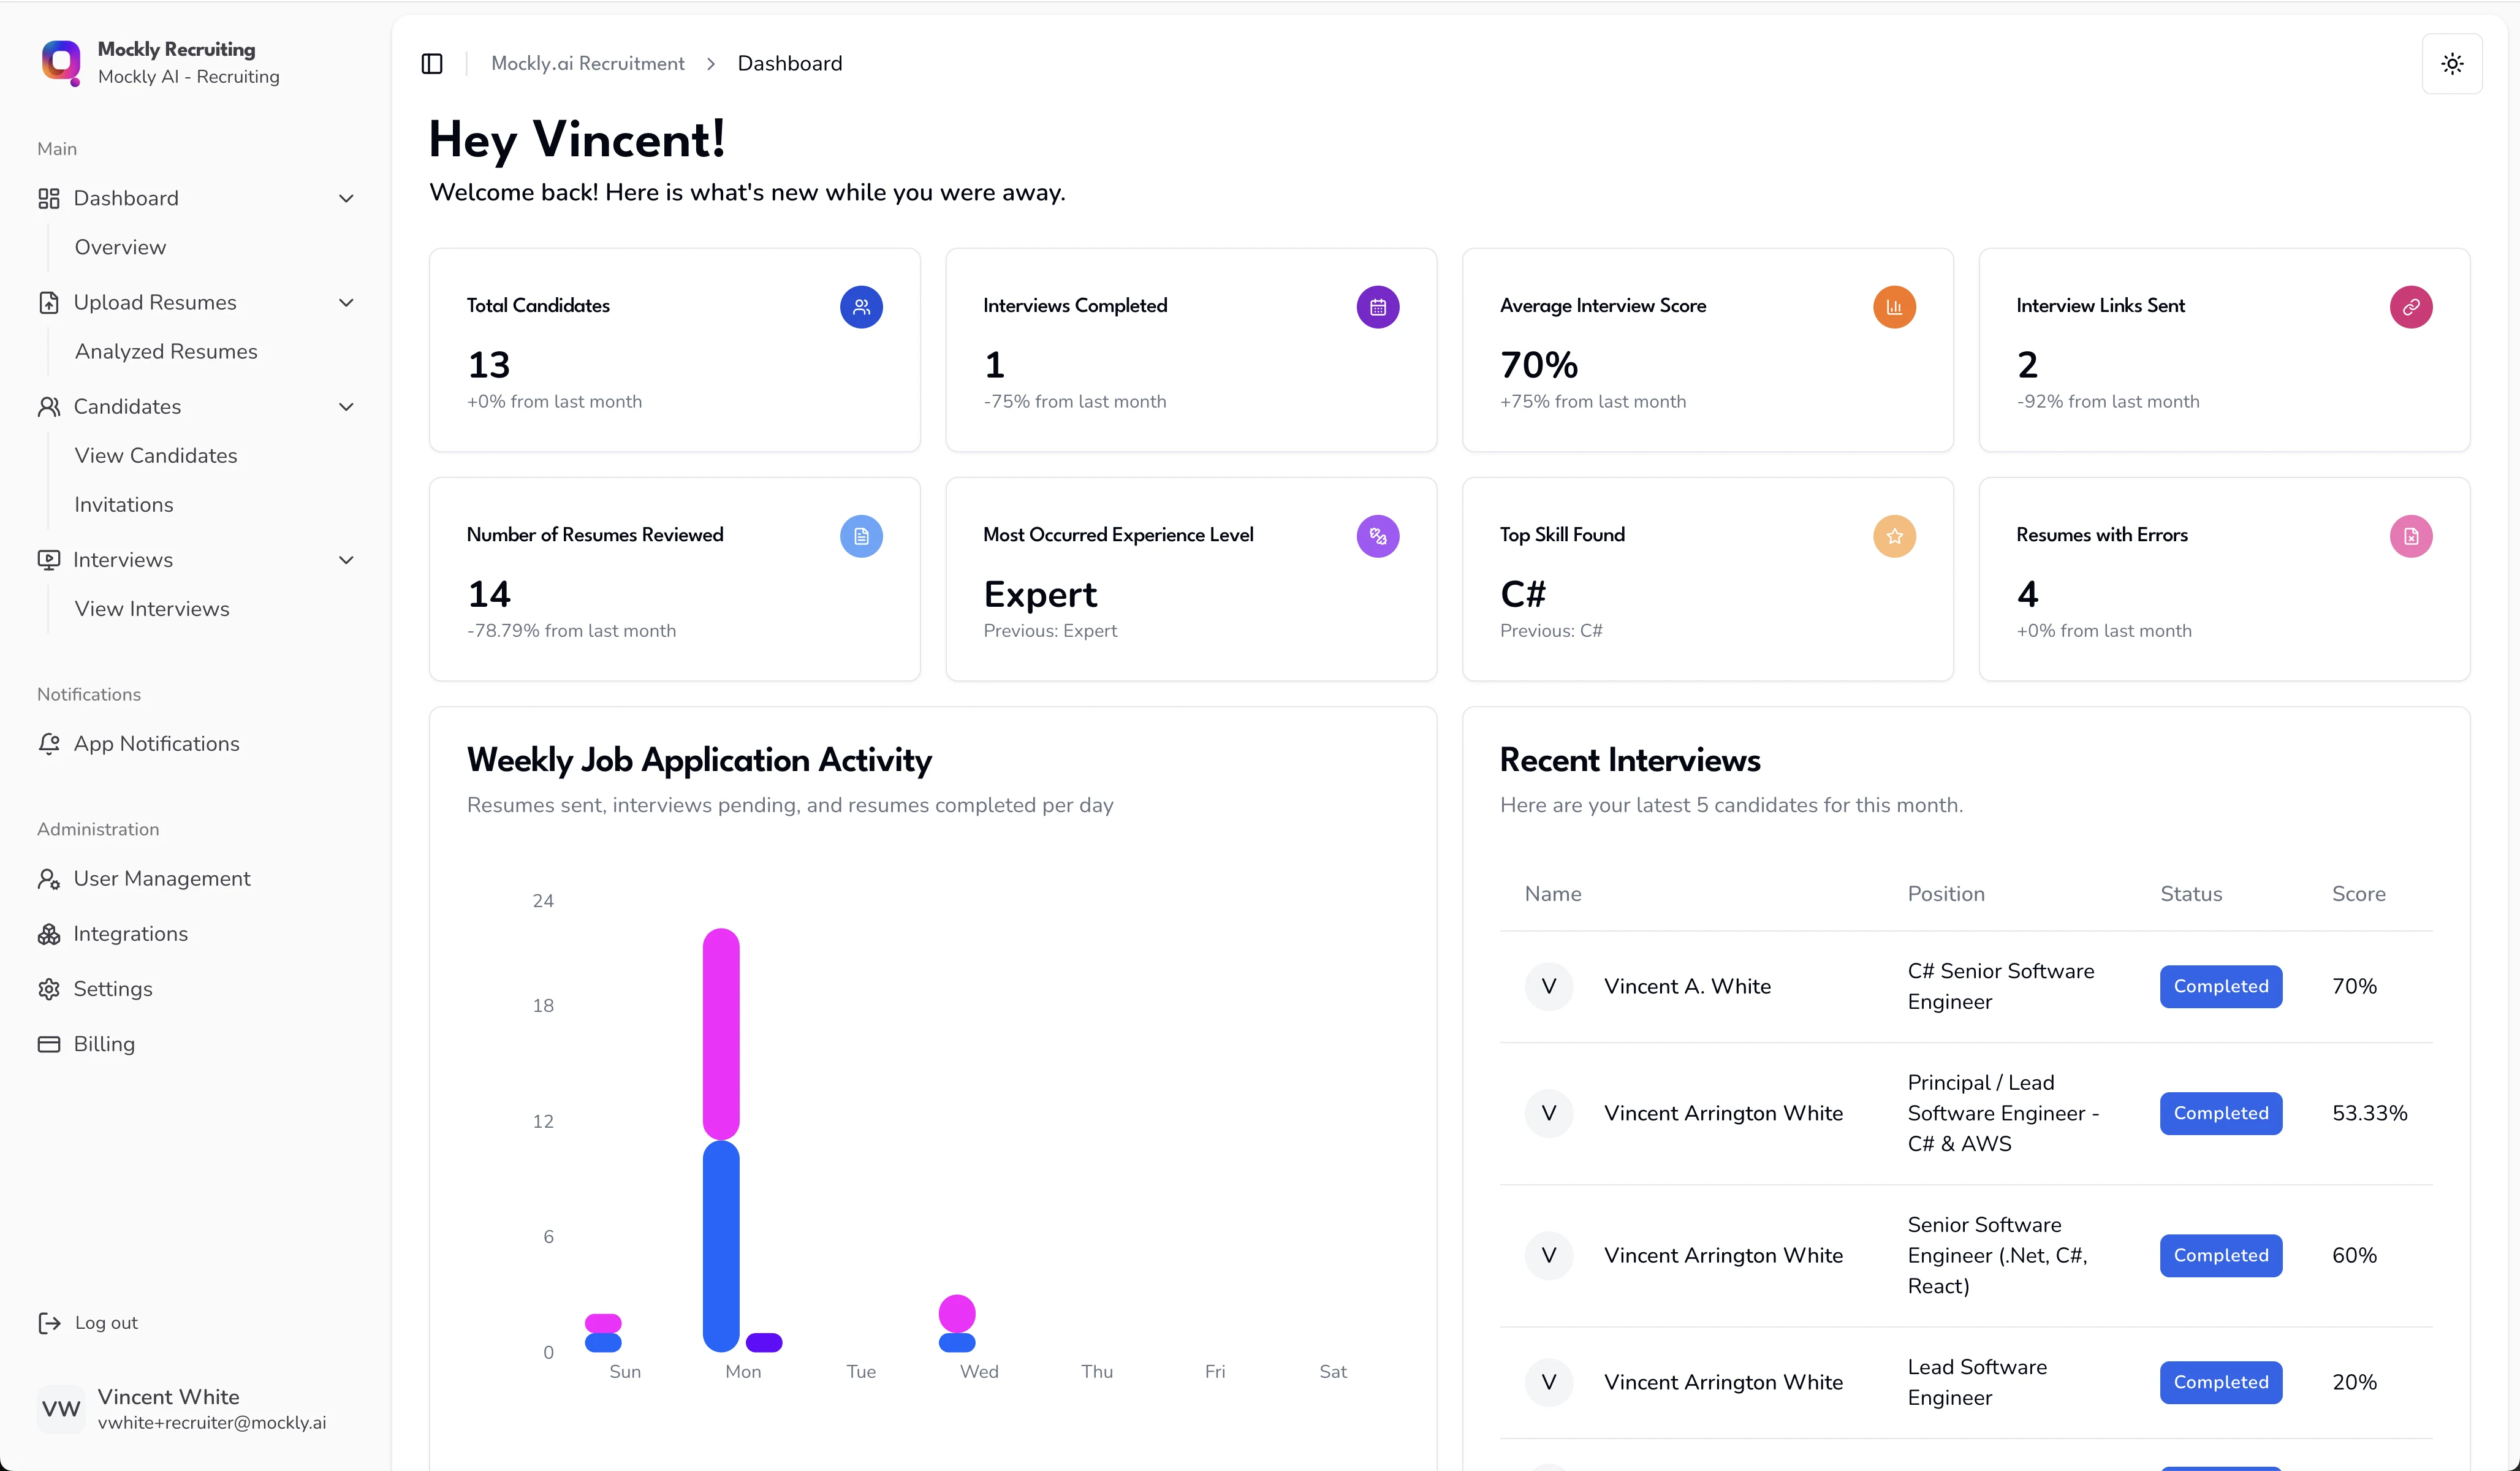Click the Mockly.ai Recruitment breadcrumb link

click(587, 64)
